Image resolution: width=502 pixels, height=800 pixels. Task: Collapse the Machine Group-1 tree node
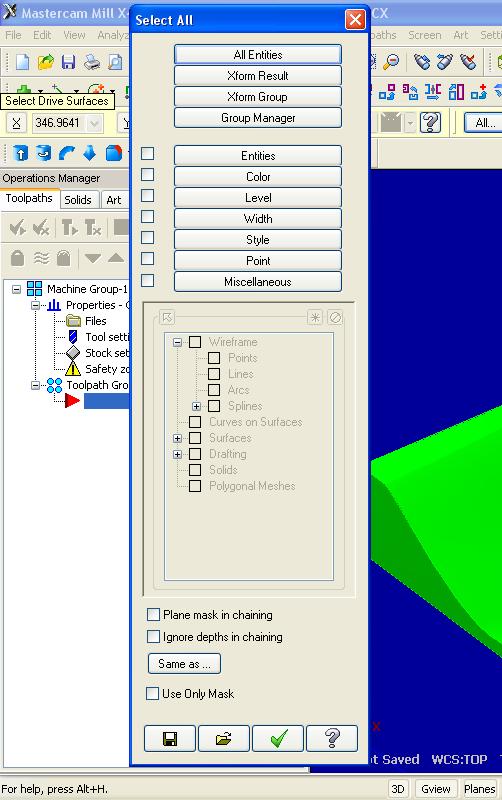pyautogui.click(x=16, y=289)
